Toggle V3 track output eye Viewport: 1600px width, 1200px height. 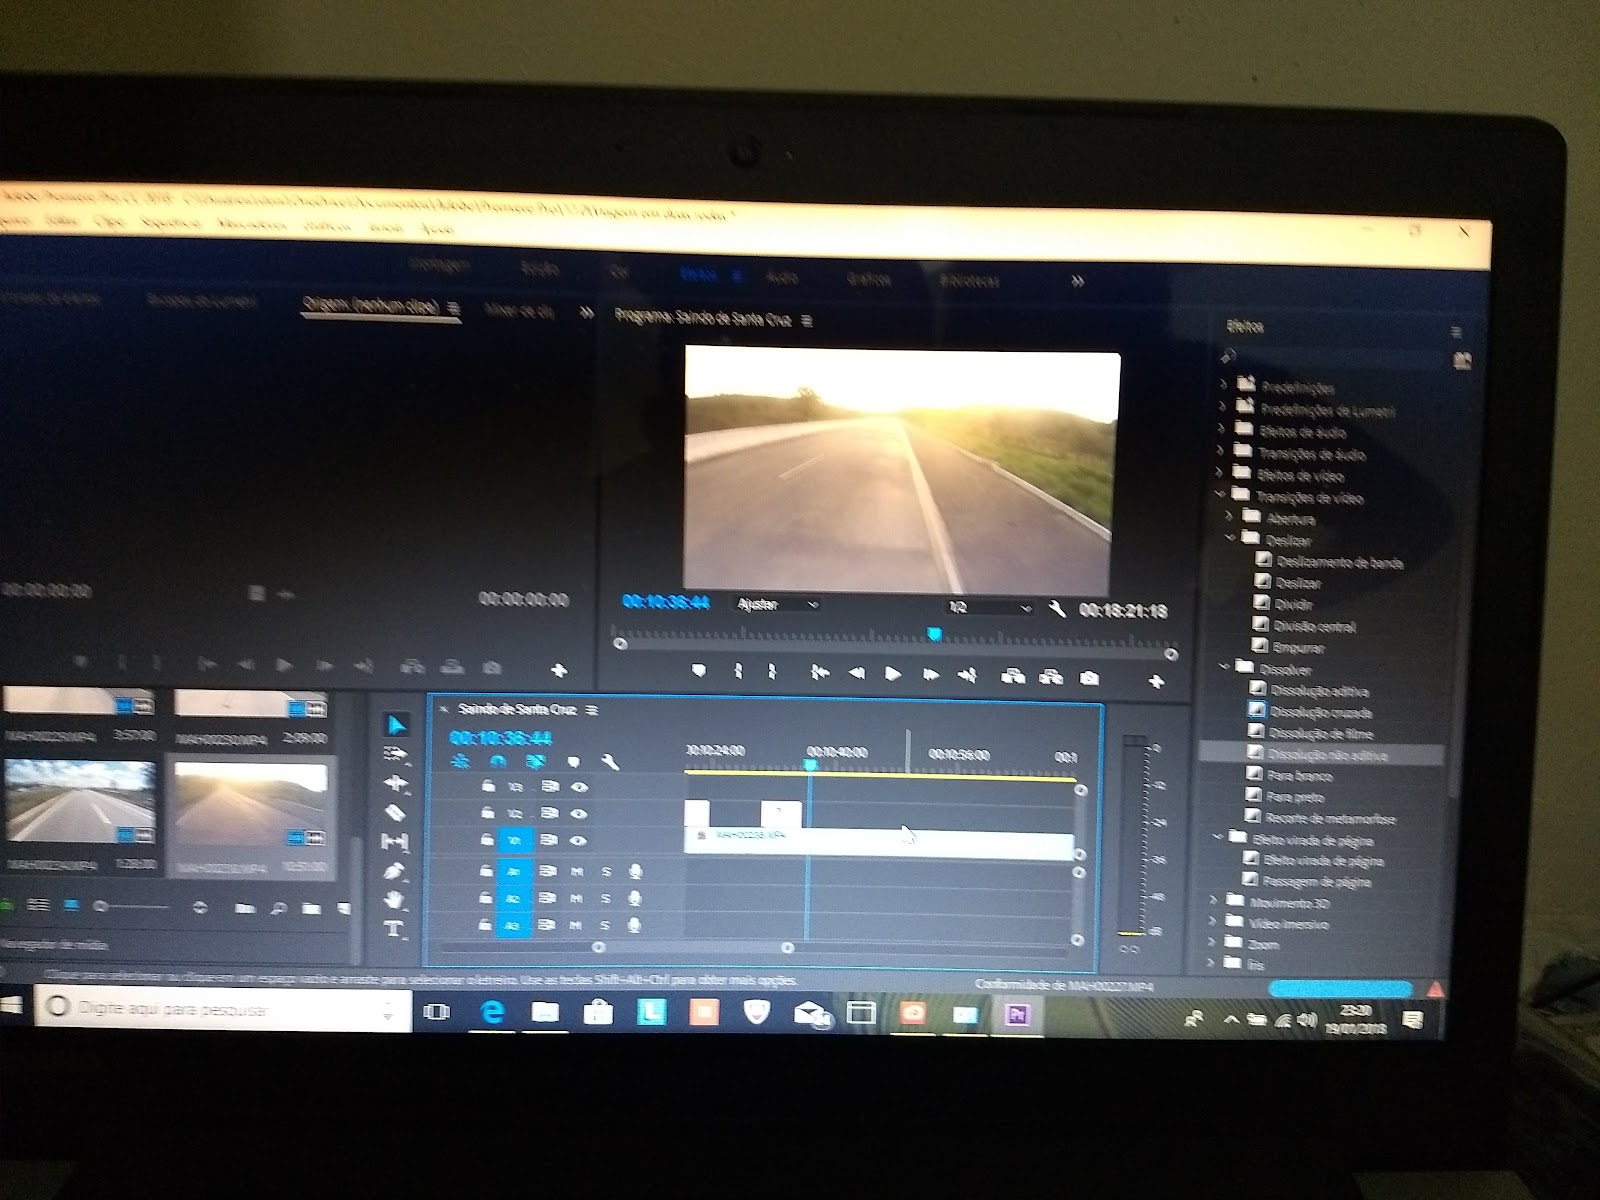(x=579, y=788)
